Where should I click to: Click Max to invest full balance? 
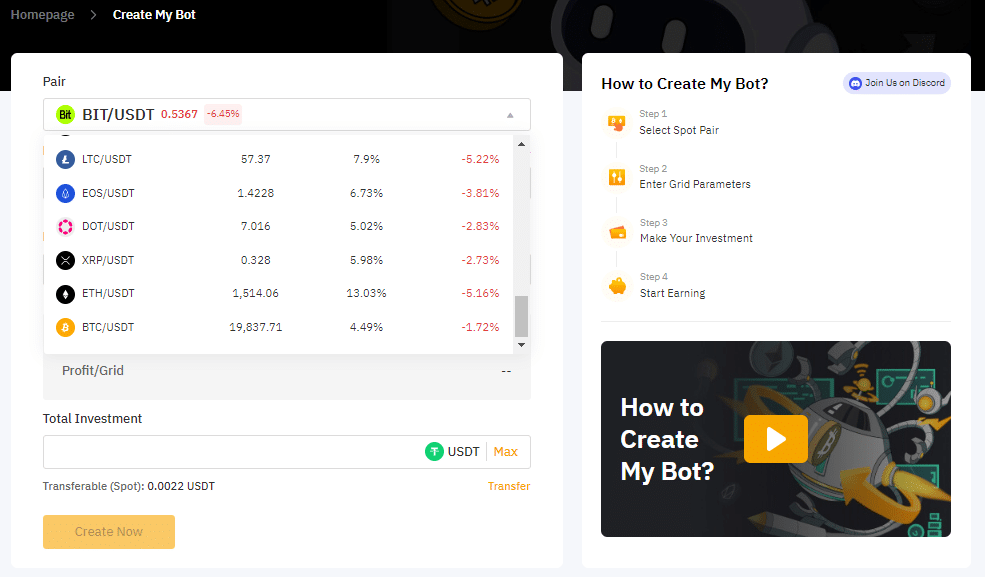pos(506,451)
